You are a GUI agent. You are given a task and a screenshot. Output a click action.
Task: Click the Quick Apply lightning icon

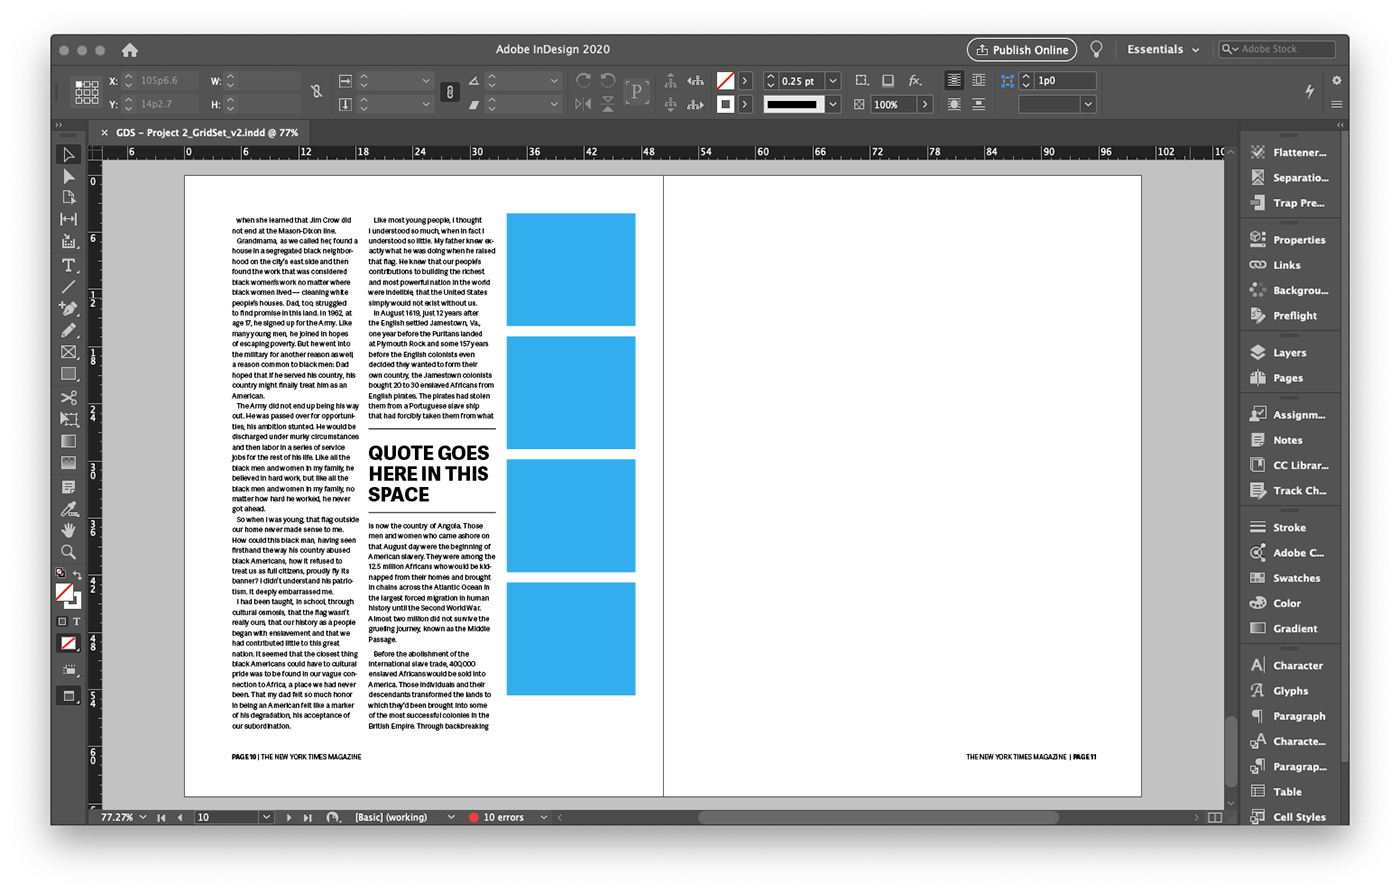(x=1309, y=91)
